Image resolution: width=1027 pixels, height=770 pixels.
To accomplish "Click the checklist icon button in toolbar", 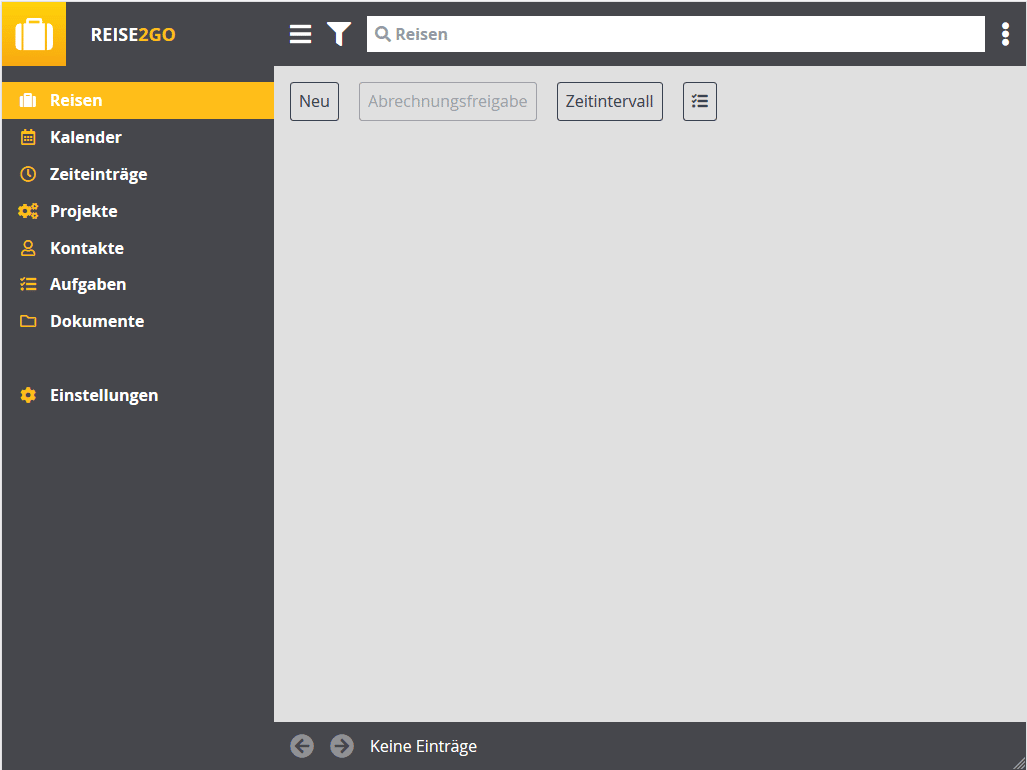I will 700,101.
